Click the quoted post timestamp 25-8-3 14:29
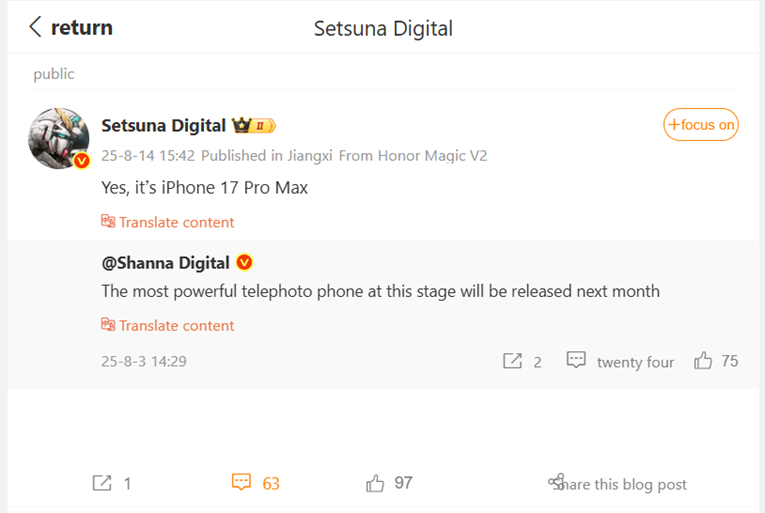This screenshot has width=765, height=513. (144, 361)
